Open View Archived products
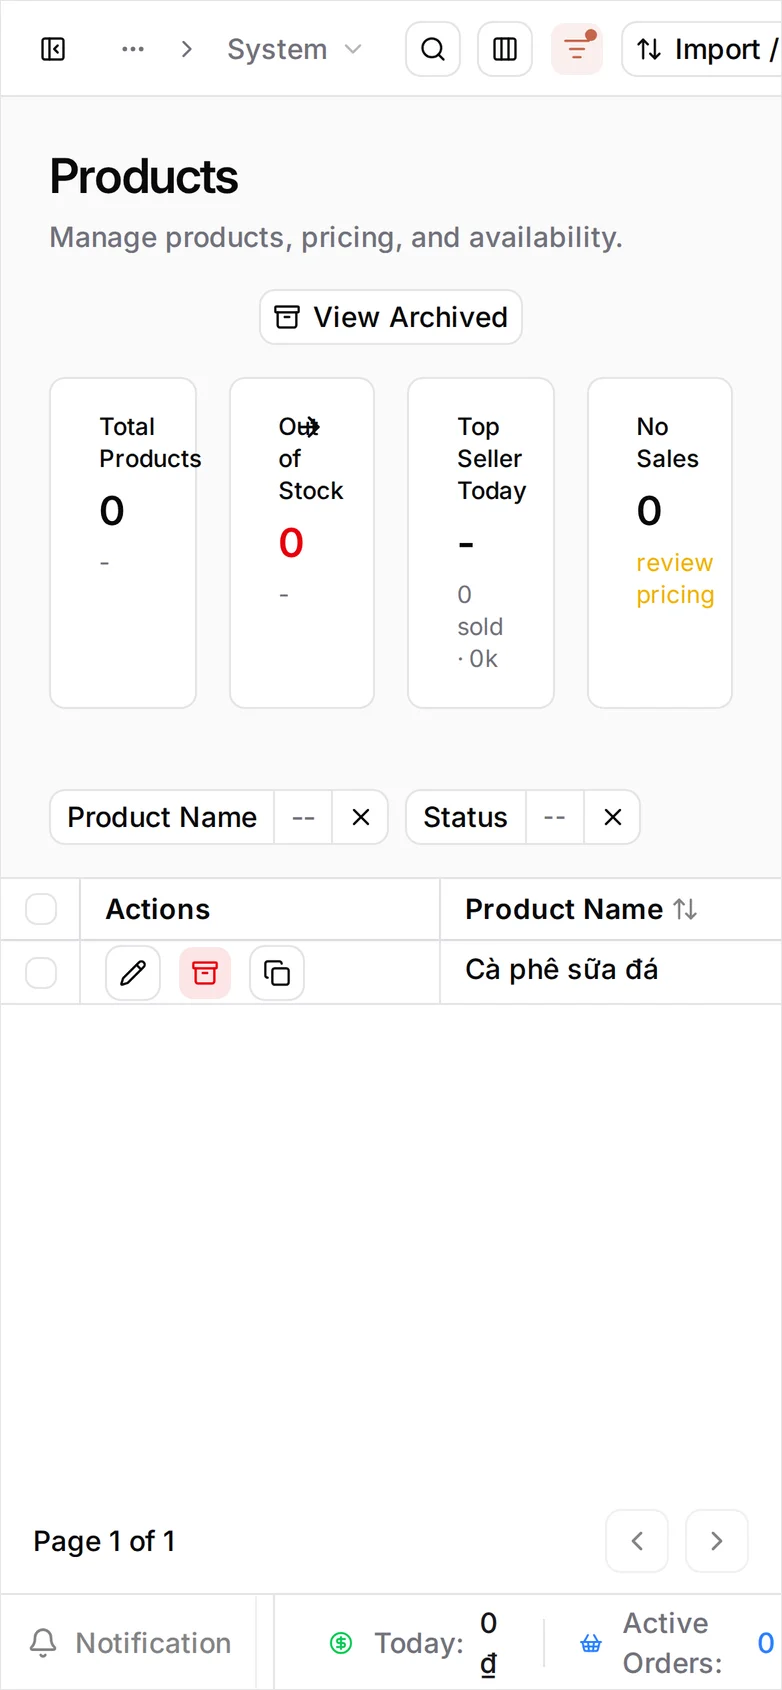 coord(391,317)
